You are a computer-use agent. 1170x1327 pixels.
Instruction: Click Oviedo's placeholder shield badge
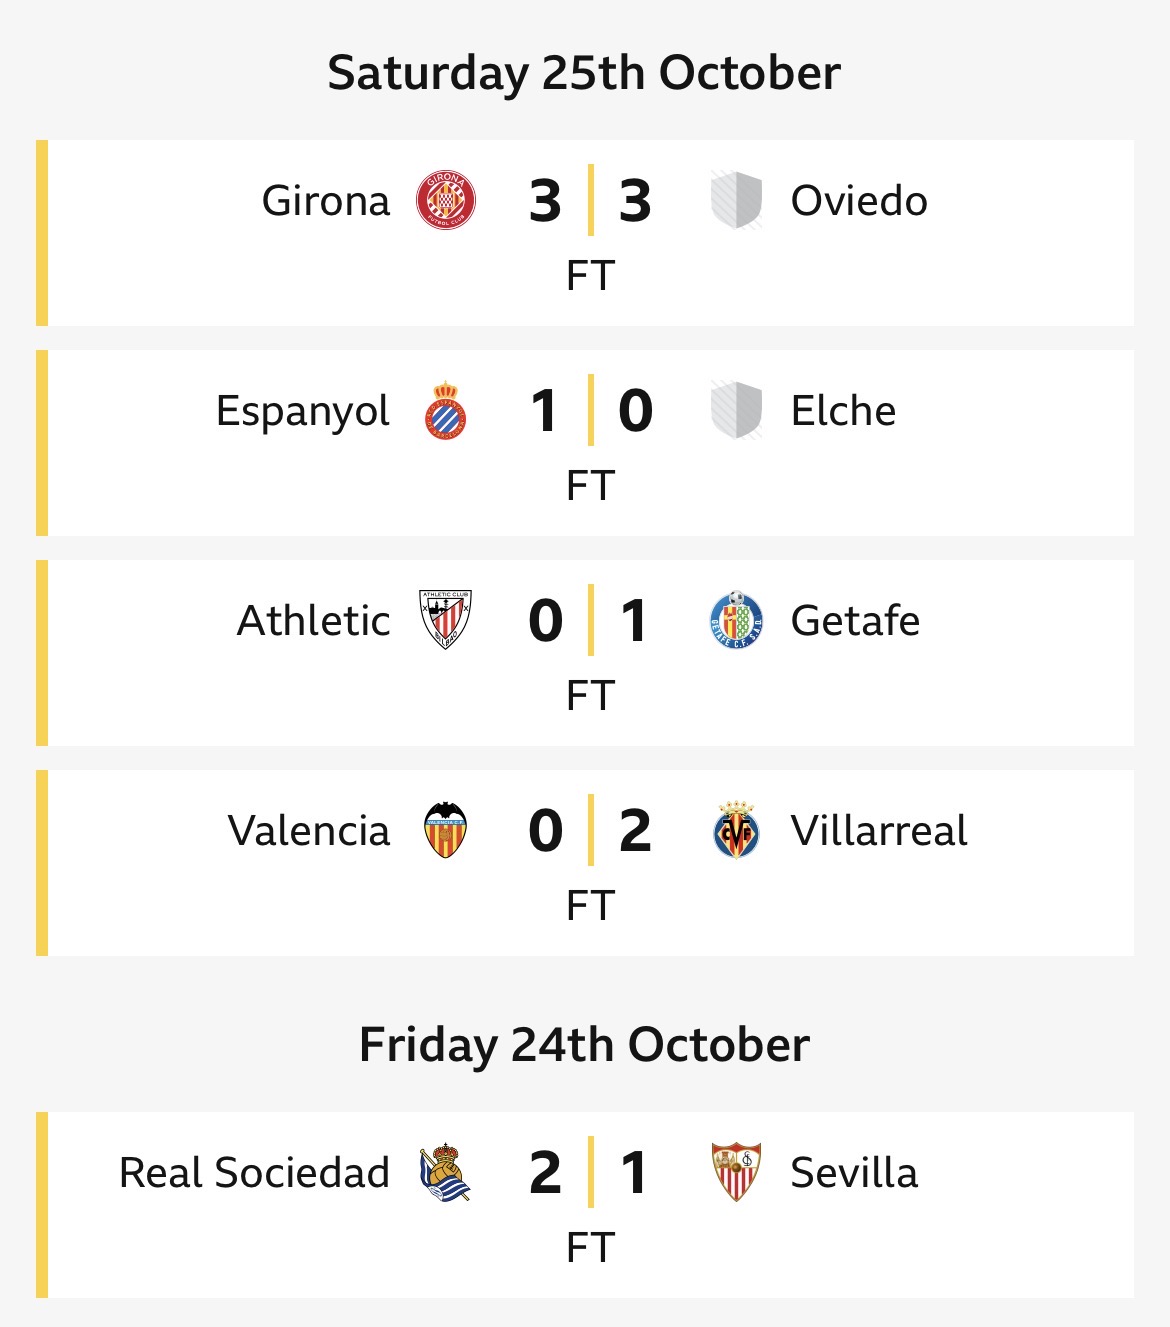pos(736,200)
